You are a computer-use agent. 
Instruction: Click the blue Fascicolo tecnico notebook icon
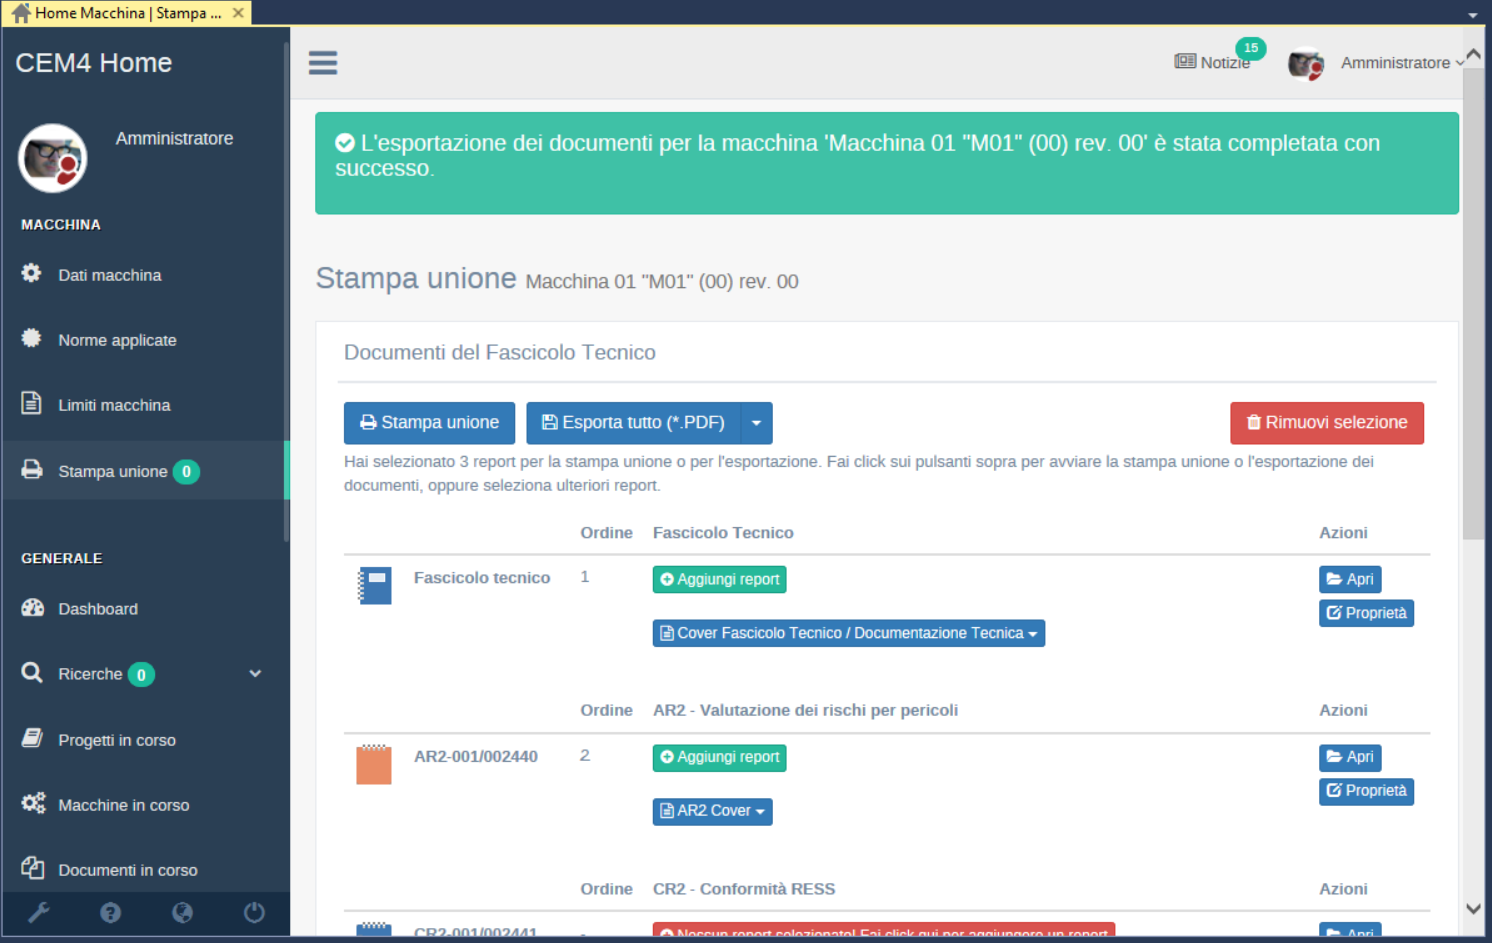click(x=374, y=586)
